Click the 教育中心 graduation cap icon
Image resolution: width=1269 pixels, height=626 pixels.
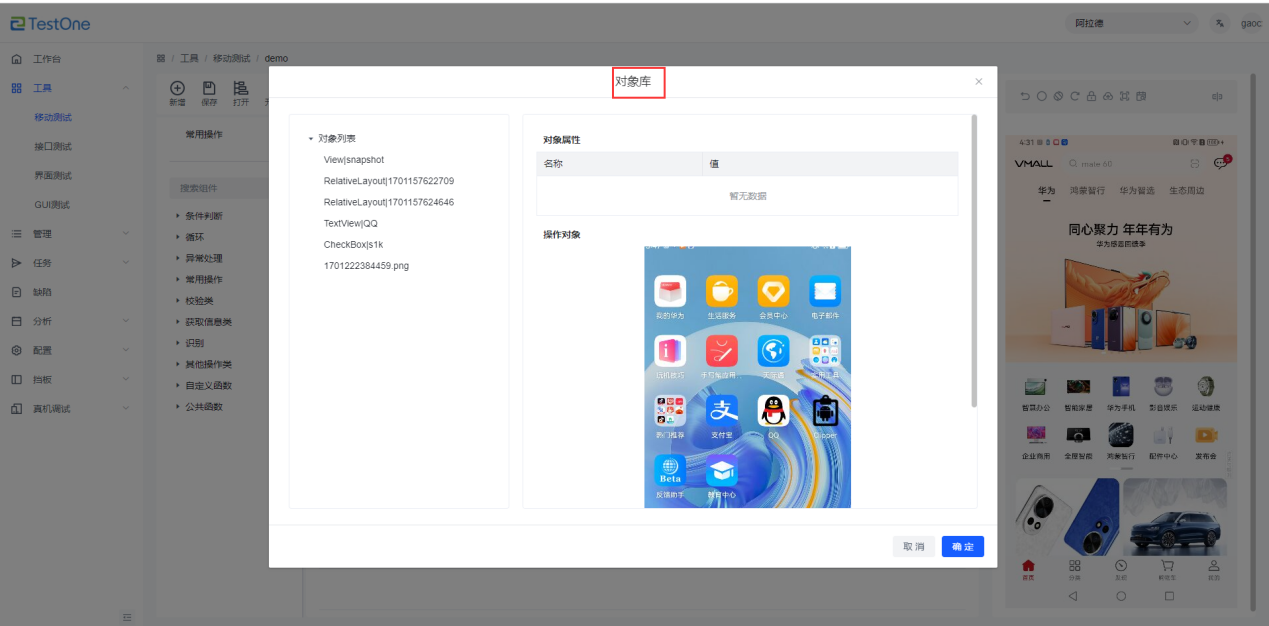pyautogui.click(x=721, y=470)
